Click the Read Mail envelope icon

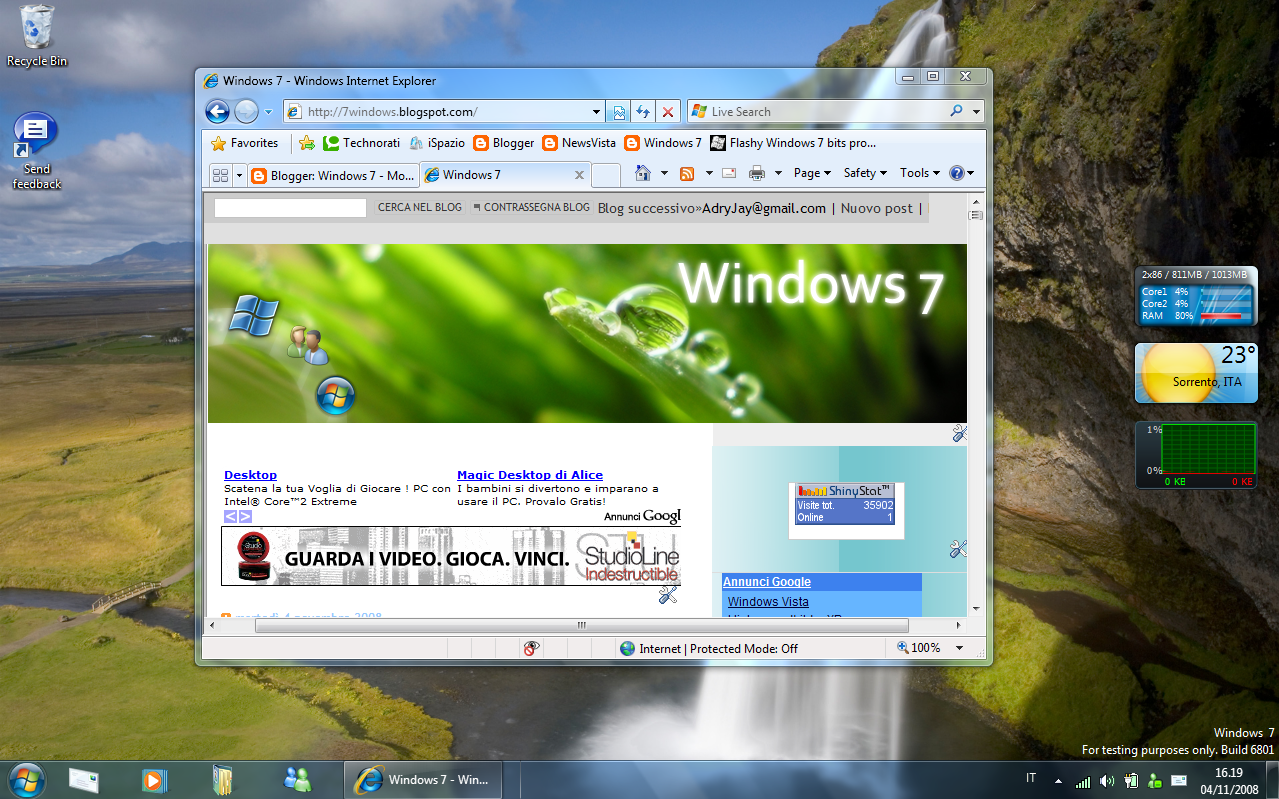coord(729,173)
